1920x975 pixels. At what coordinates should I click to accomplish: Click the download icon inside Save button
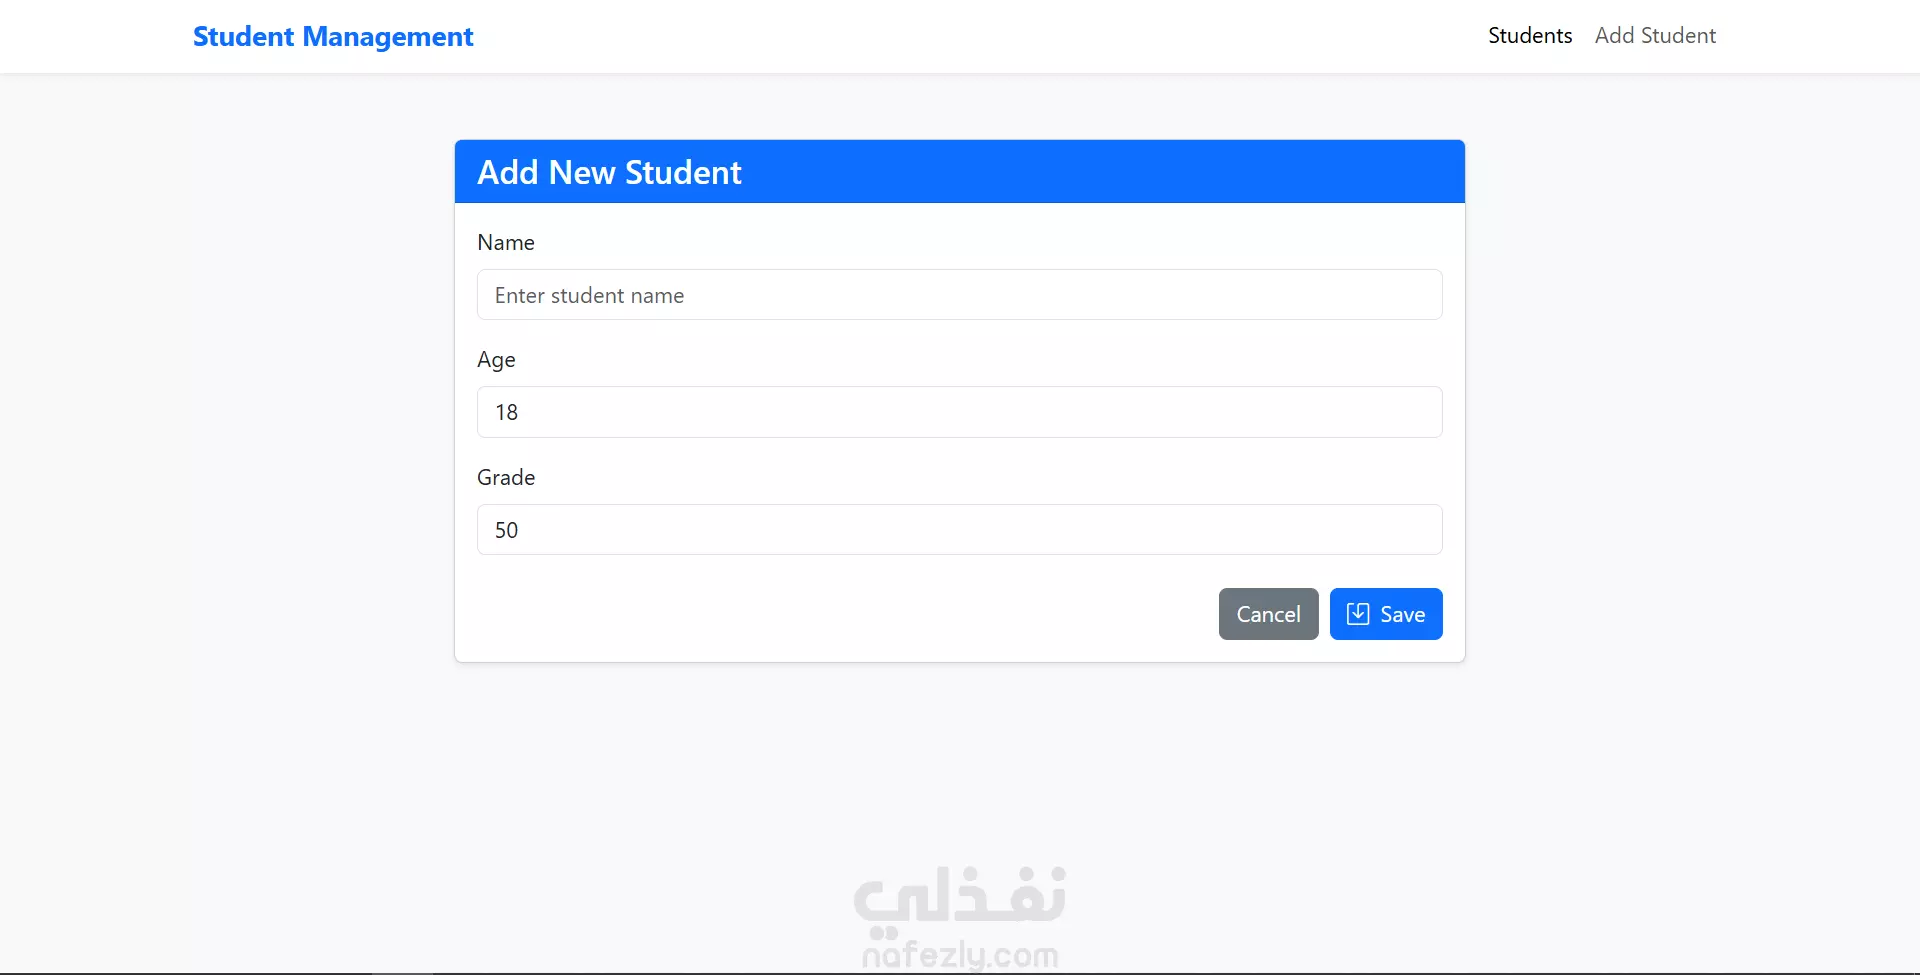(1358, 614)
